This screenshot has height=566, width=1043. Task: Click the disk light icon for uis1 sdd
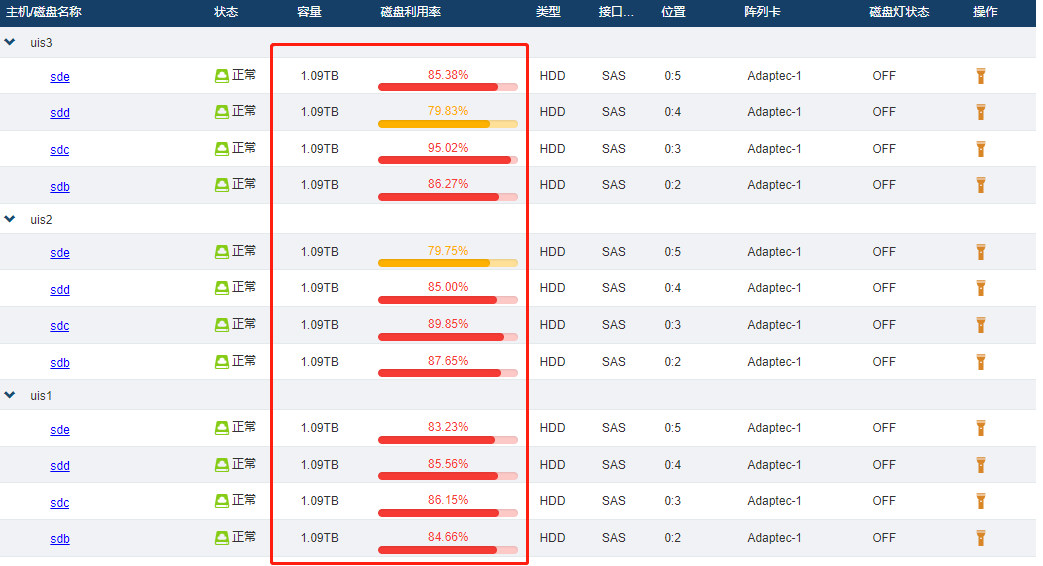coord(981,465)
